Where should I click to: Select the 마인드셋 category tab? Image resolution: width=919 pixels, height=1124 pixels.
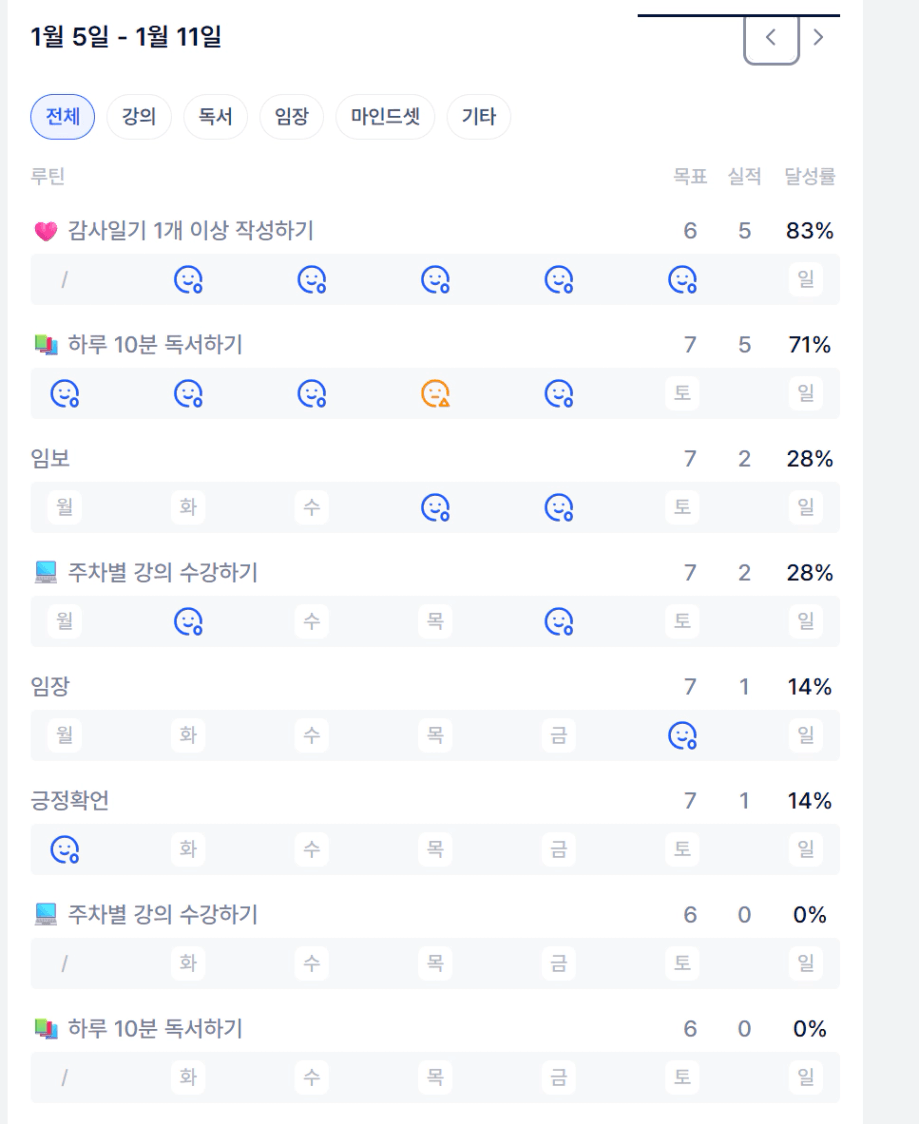385,117
